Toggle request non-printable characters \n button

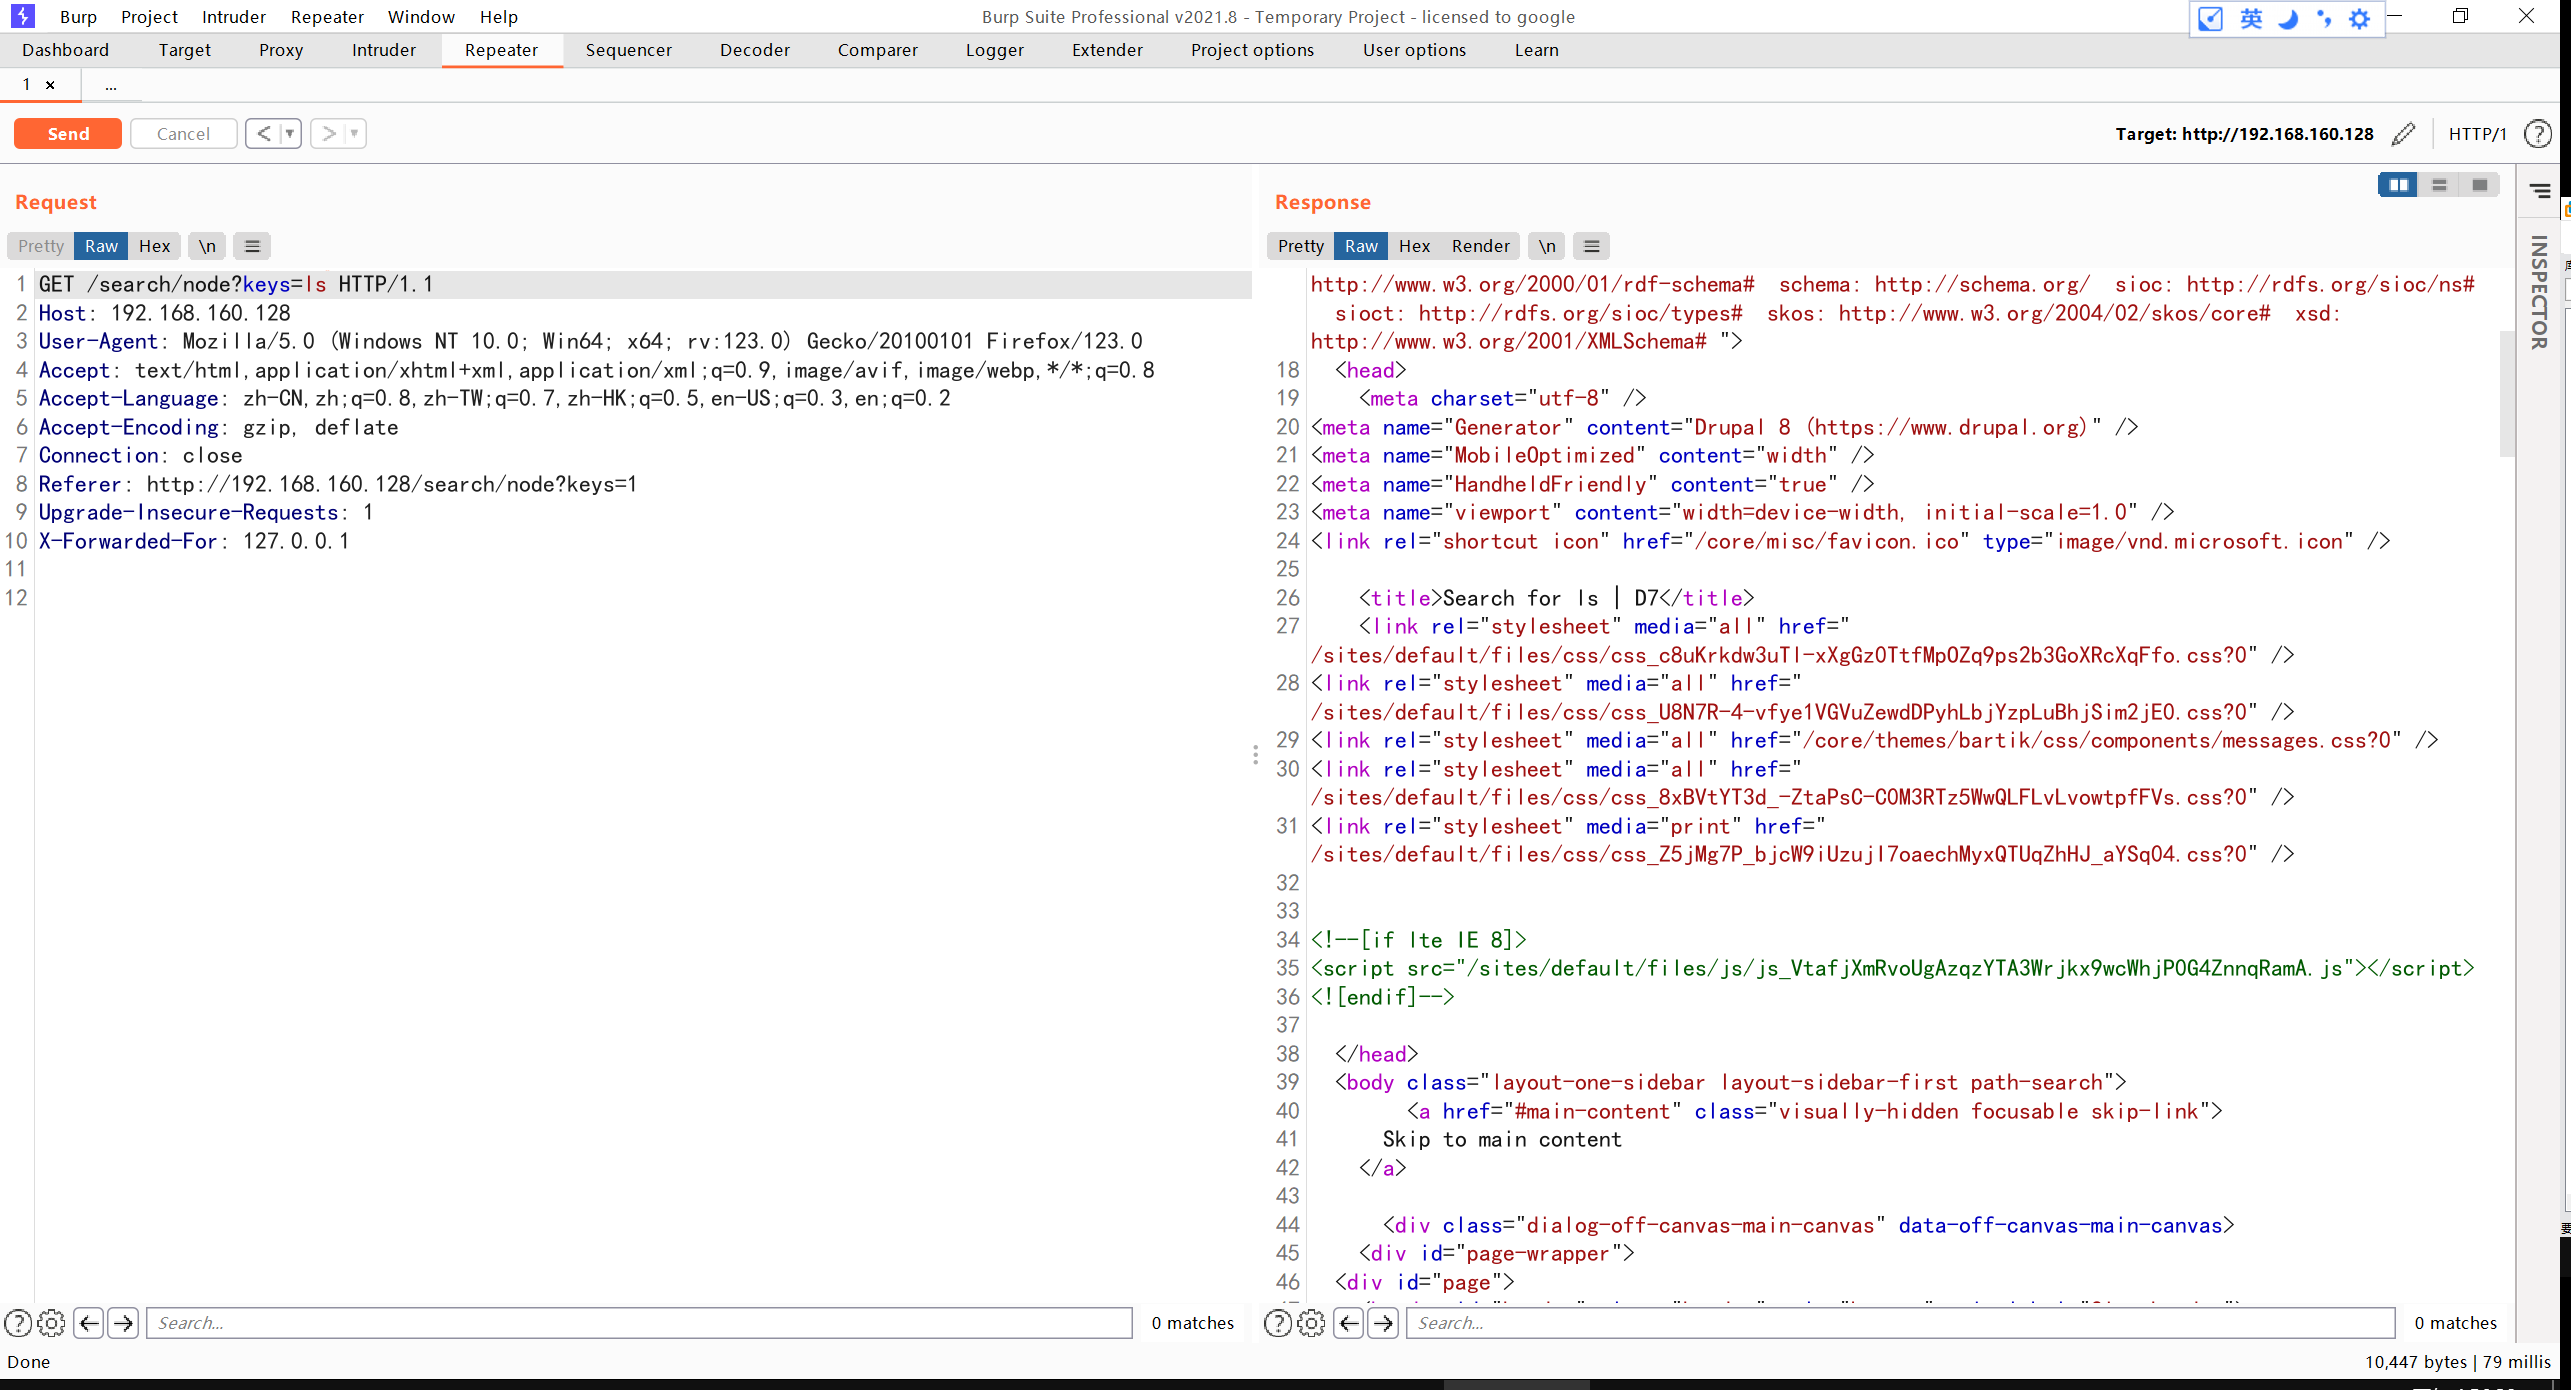pyautogui.click(x=207, y=246)
